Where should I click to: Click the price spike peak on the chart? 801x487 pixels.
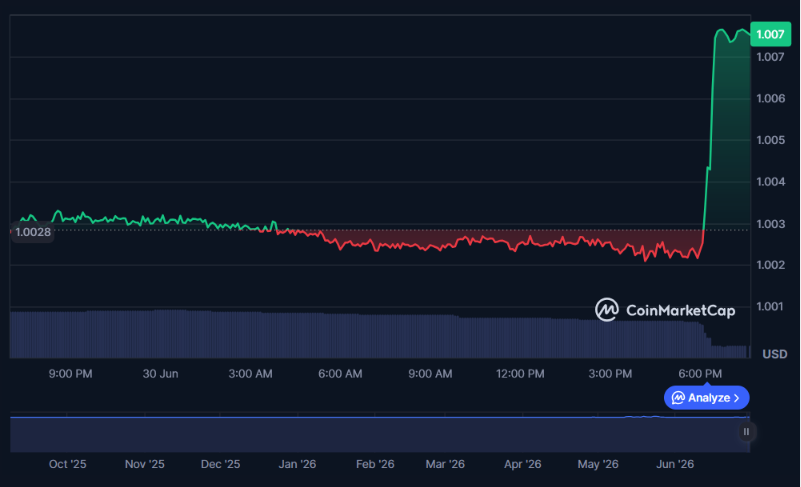721,31
